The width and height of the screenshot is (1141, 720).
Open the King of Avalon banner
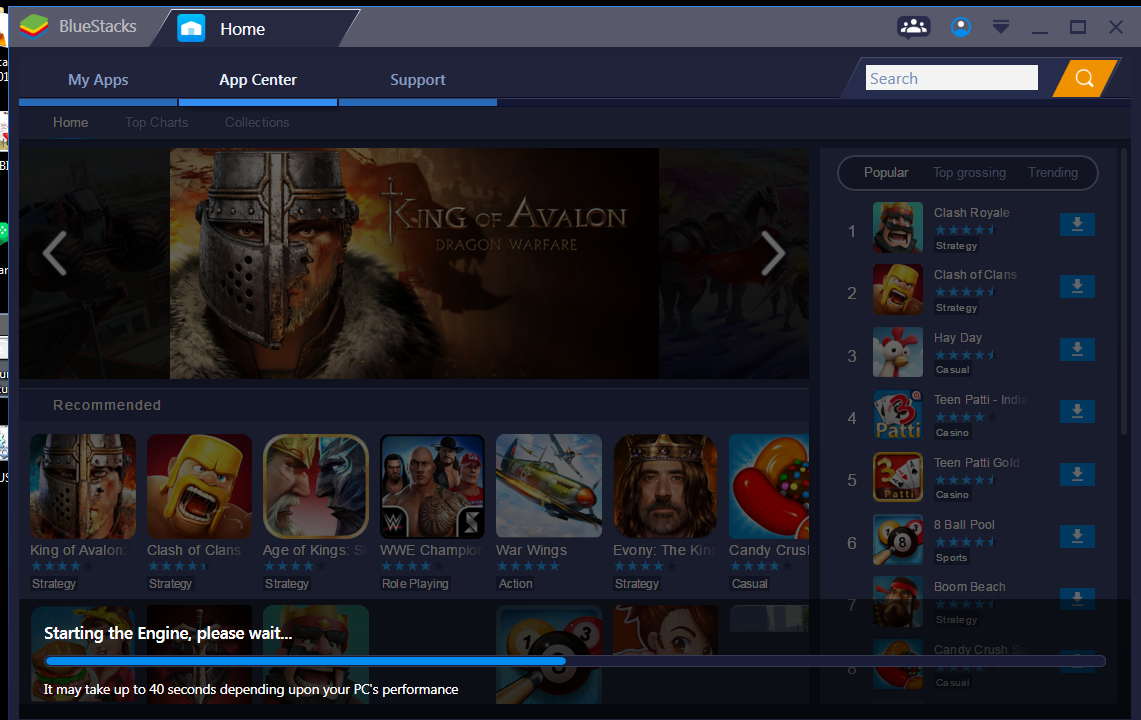(414, 264)
